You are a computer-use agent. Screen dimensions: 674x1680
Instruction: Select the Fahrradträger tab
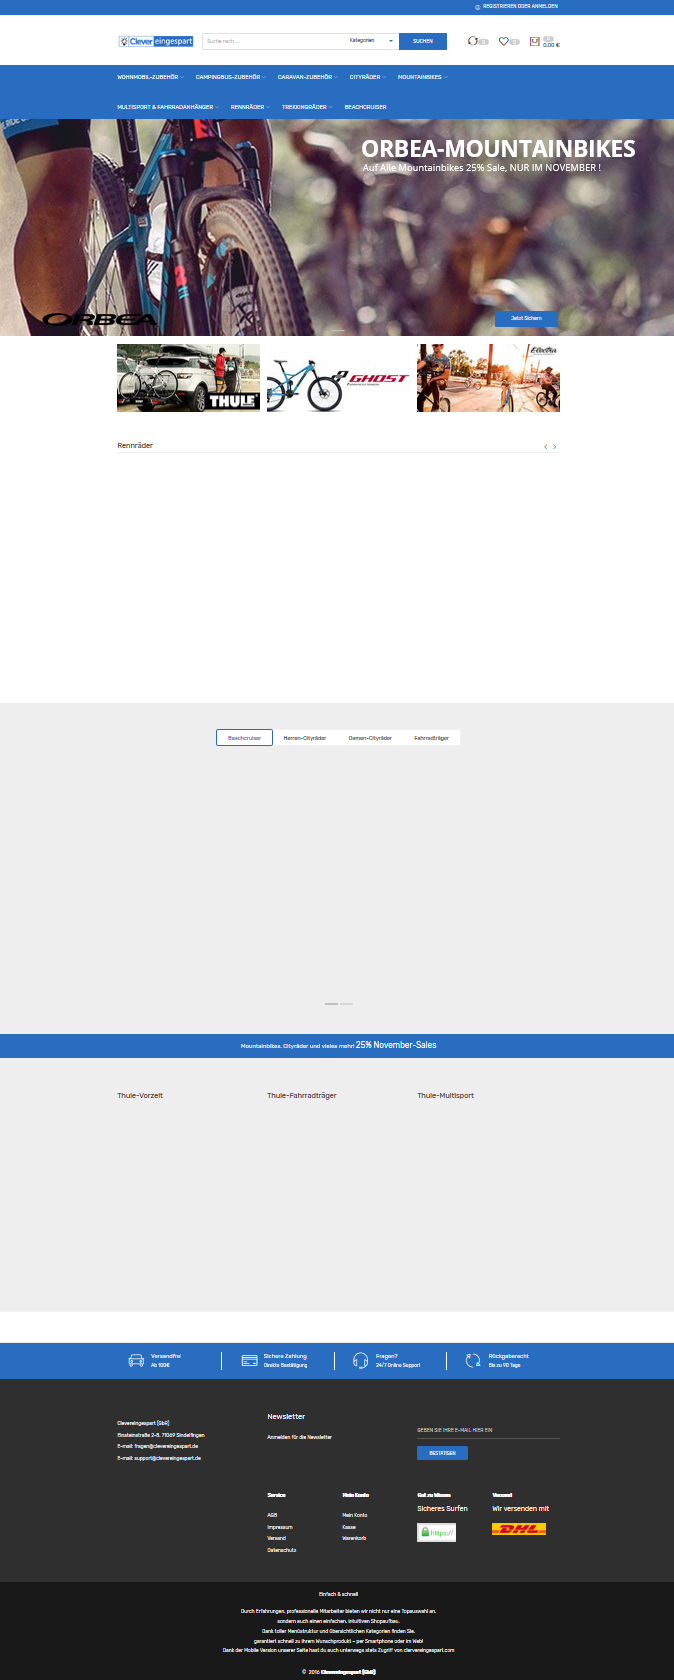coord(432,738)
